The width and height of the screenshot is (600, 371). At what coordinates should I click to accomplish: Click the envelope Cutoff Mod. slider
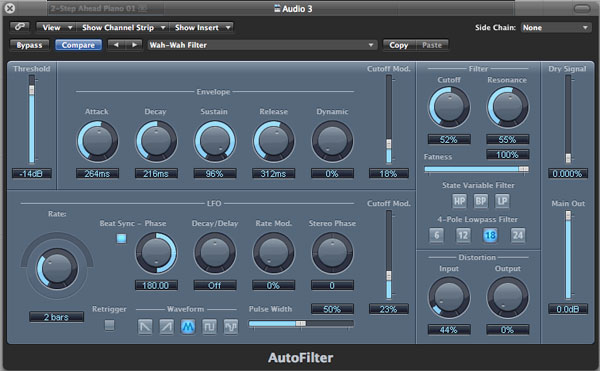click(x=389, y=119)
